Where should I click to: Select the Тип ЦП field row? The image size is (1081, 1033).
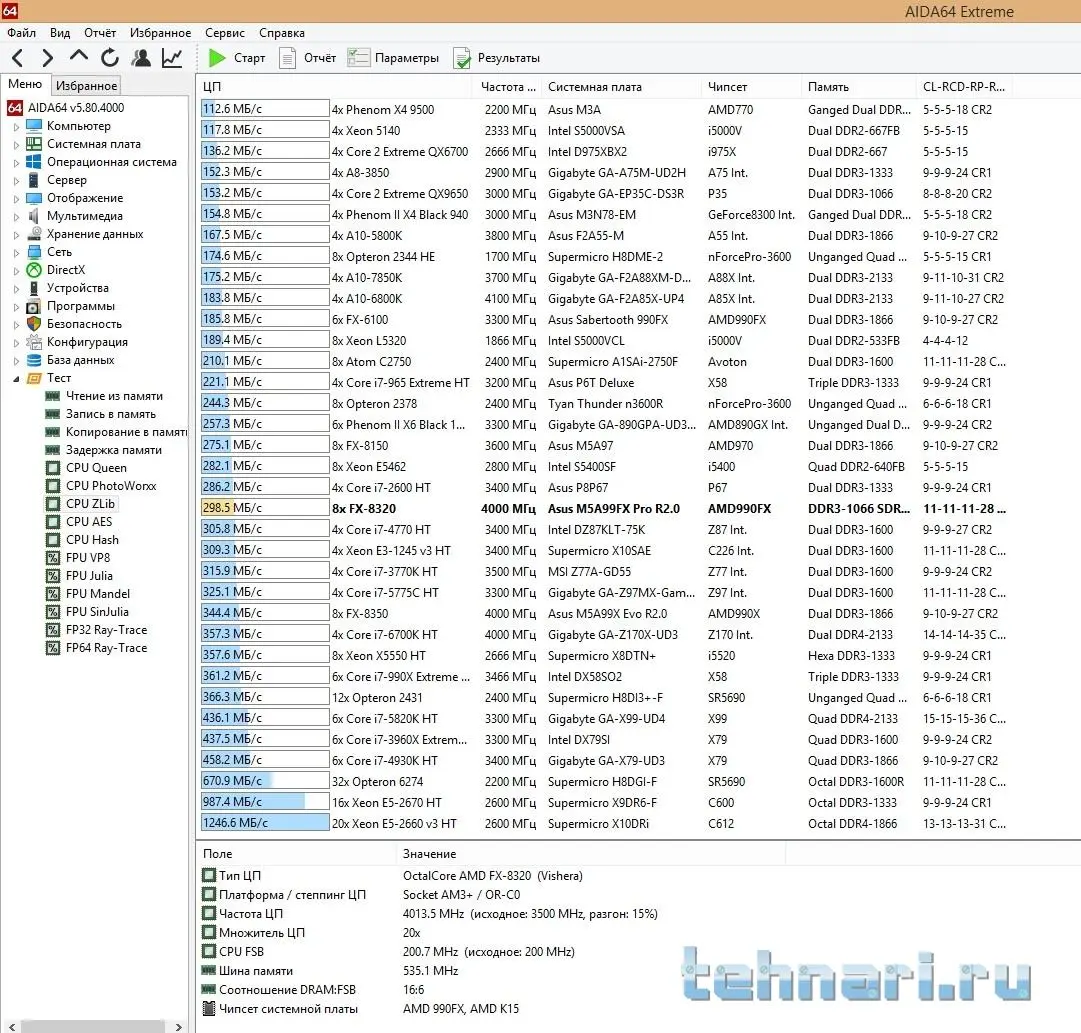tap(393, 876)
